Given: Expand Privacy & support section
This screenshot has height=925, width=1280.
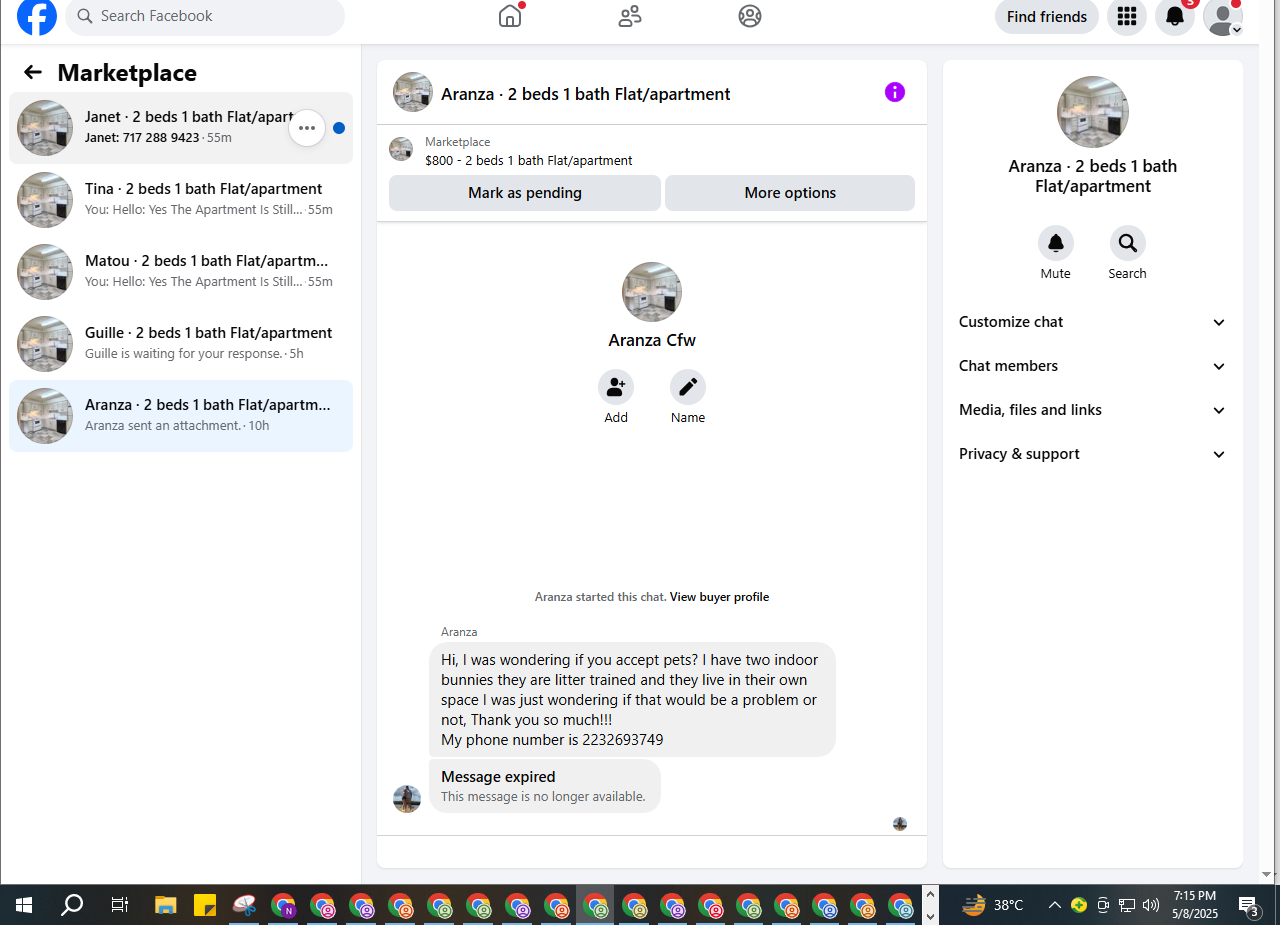Looking at the screenshot, I should click(1093, 454).
